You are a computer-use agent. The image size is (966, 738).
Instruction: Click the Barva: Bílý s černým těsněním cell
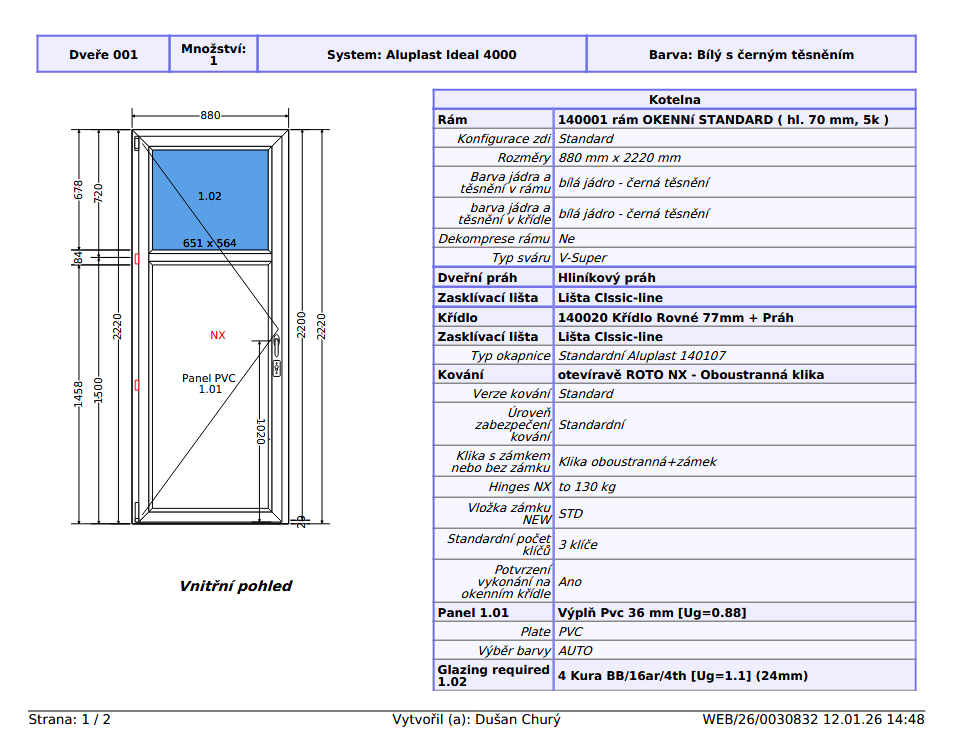[751, 55]
